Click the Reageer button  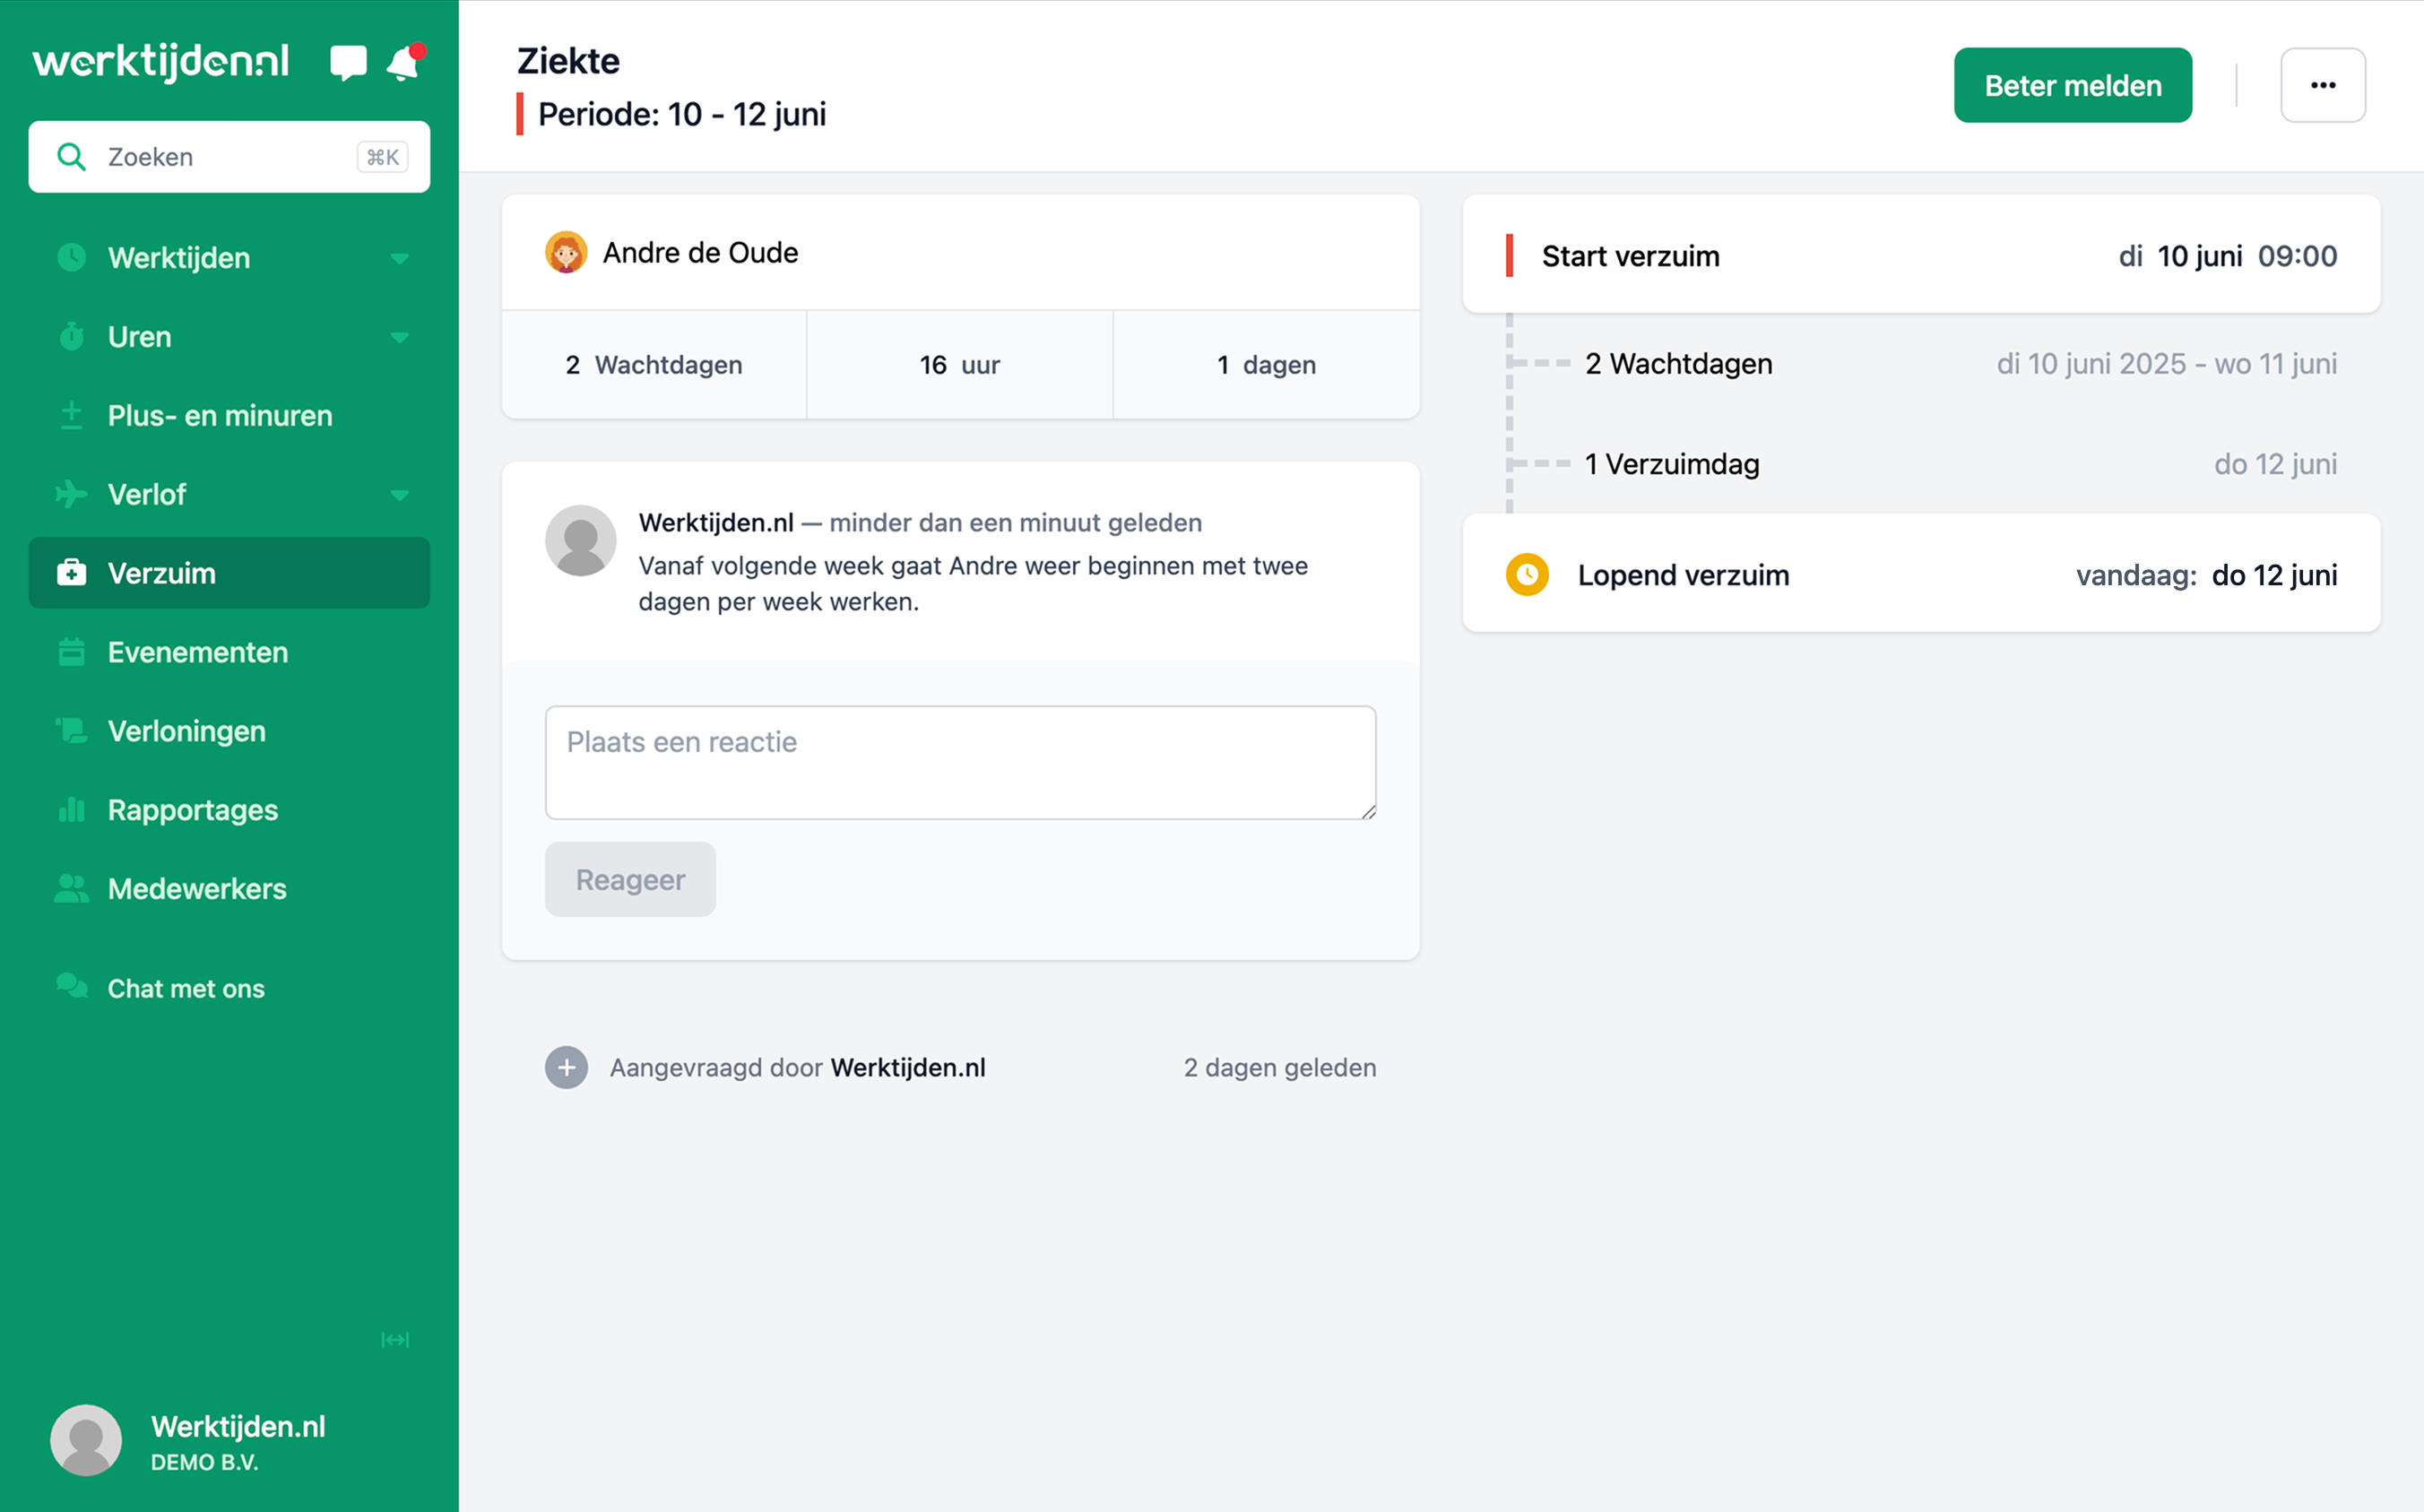(630, 880)
